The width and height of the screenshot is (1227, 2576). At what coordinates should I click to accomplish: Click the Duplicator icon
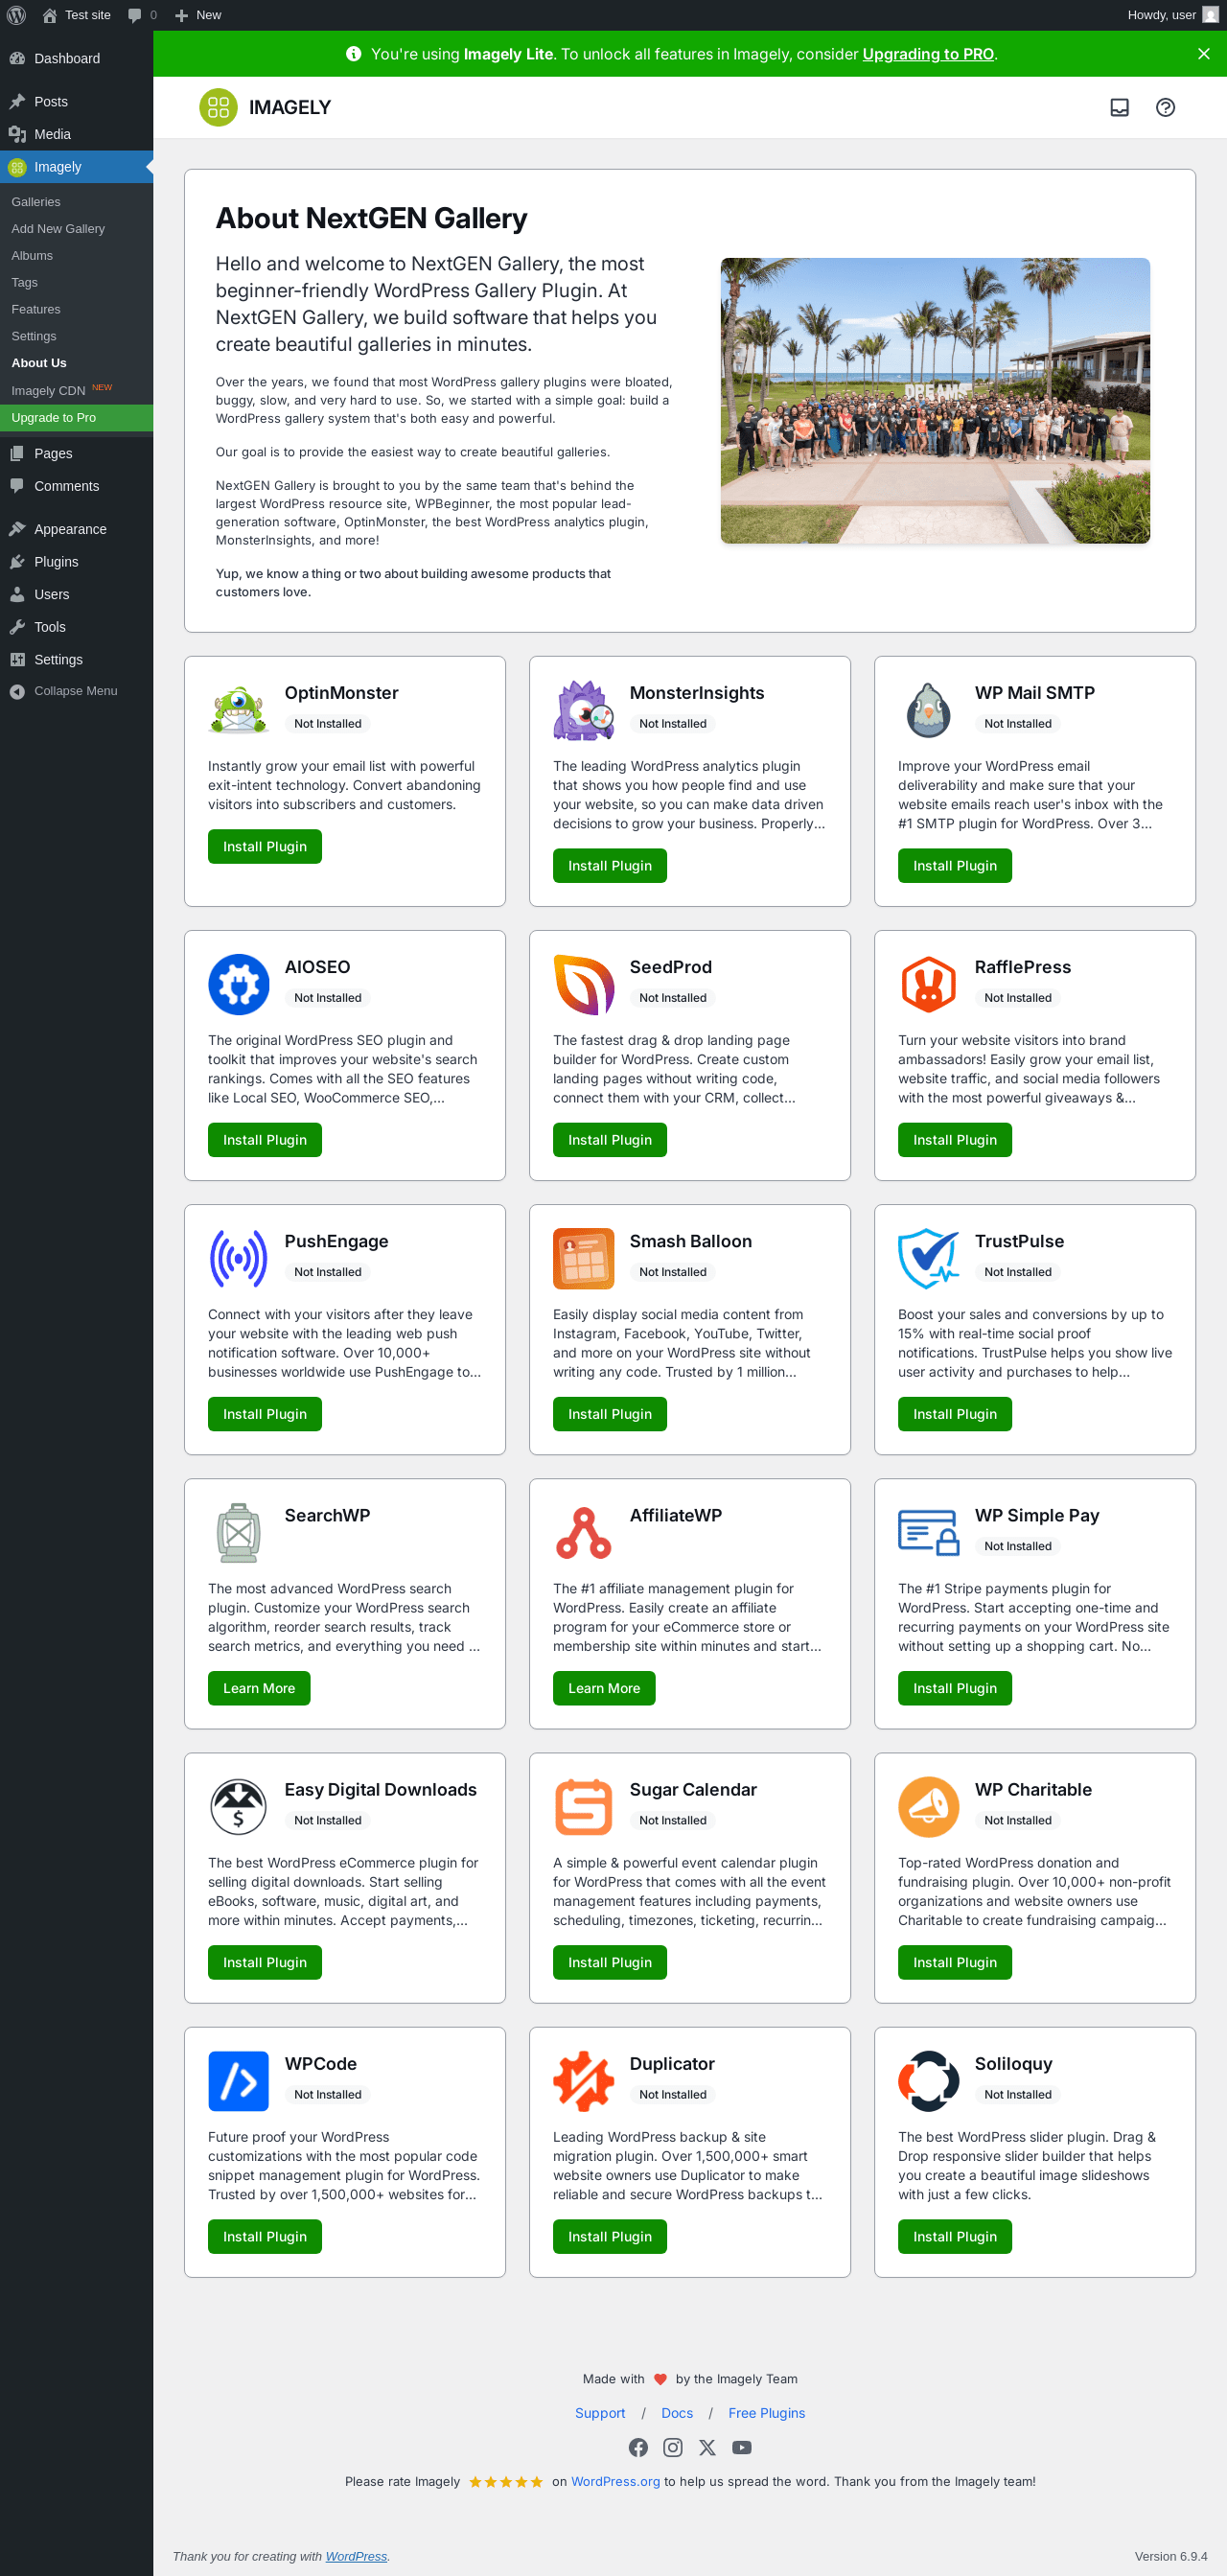click(584, 2080)
